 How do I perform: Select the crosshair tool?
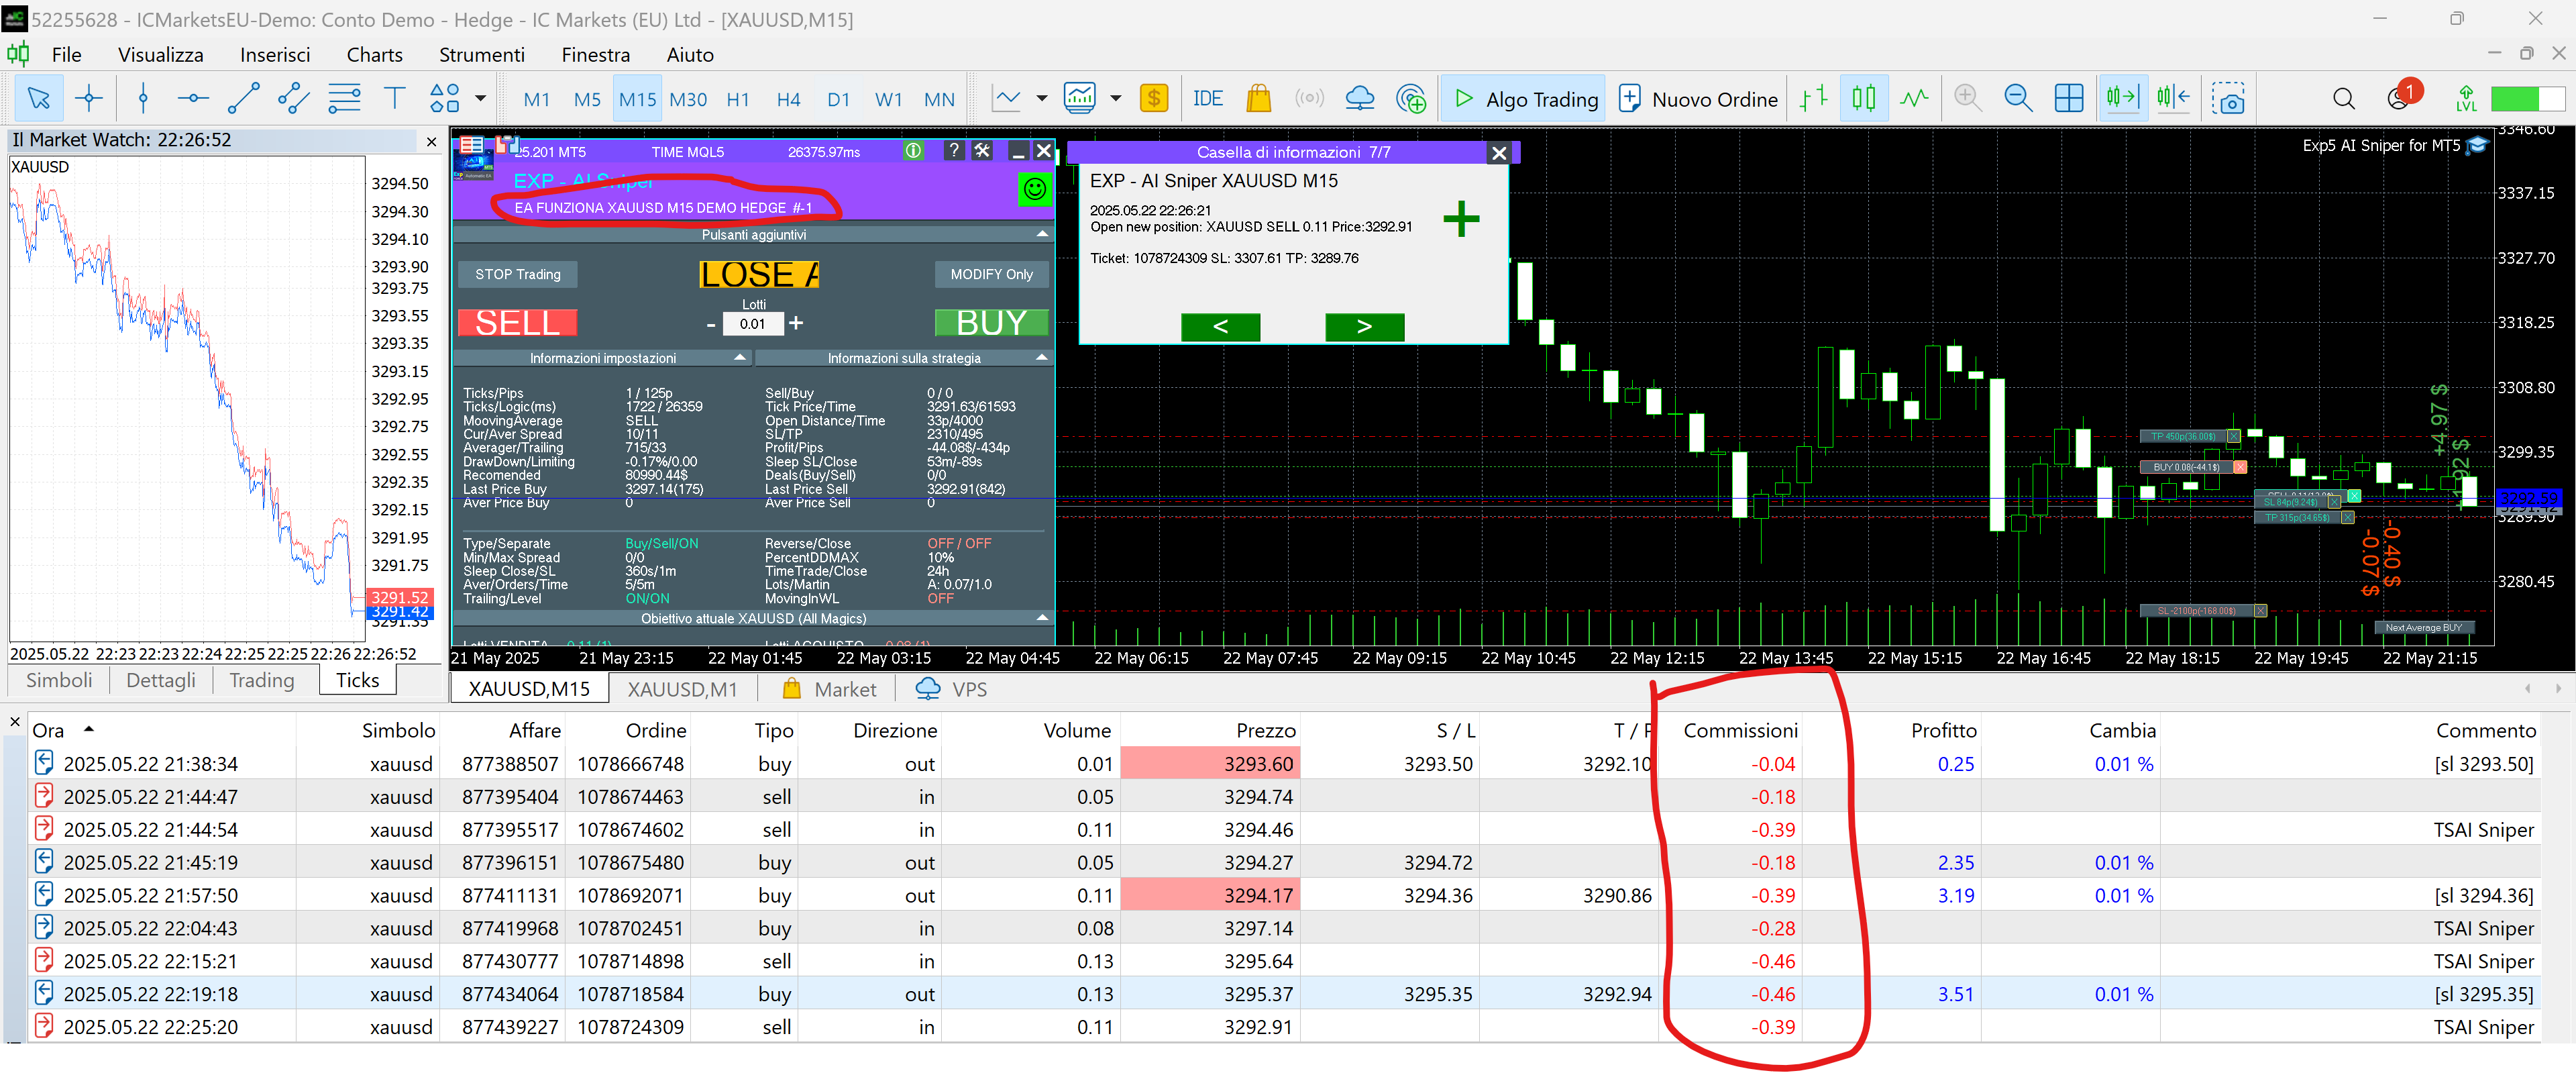point(89,99)
